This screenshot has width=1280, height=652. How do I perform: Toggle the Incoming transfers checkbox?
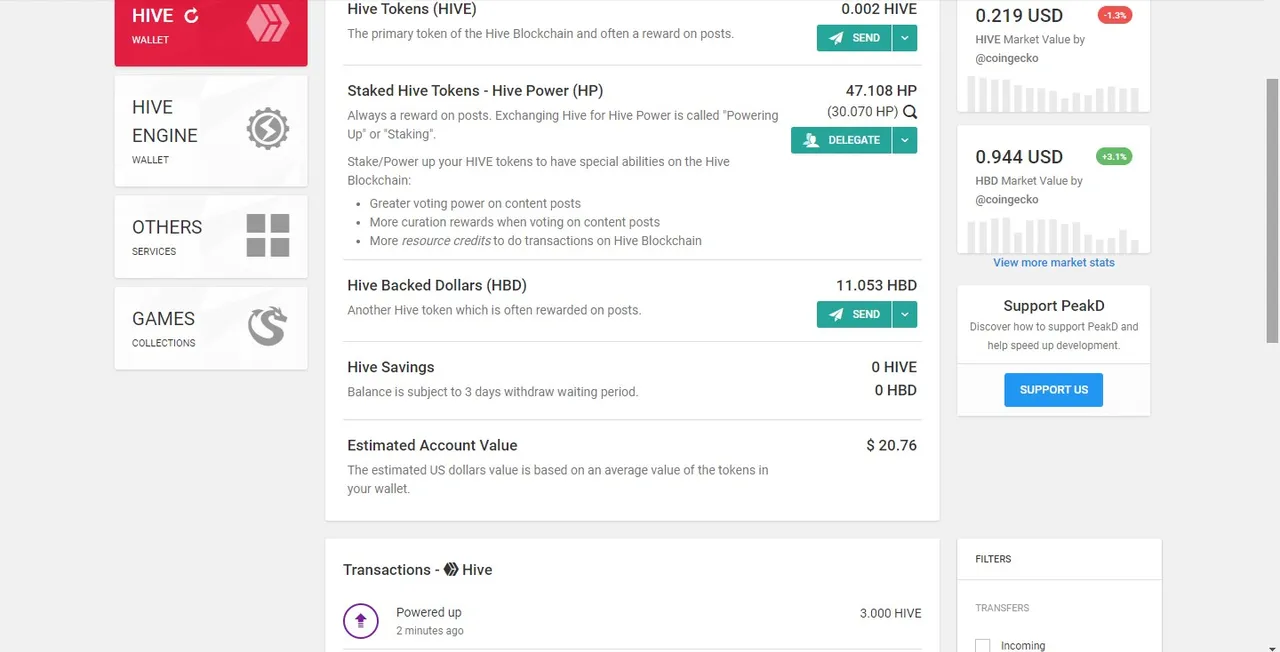[983, 646]
